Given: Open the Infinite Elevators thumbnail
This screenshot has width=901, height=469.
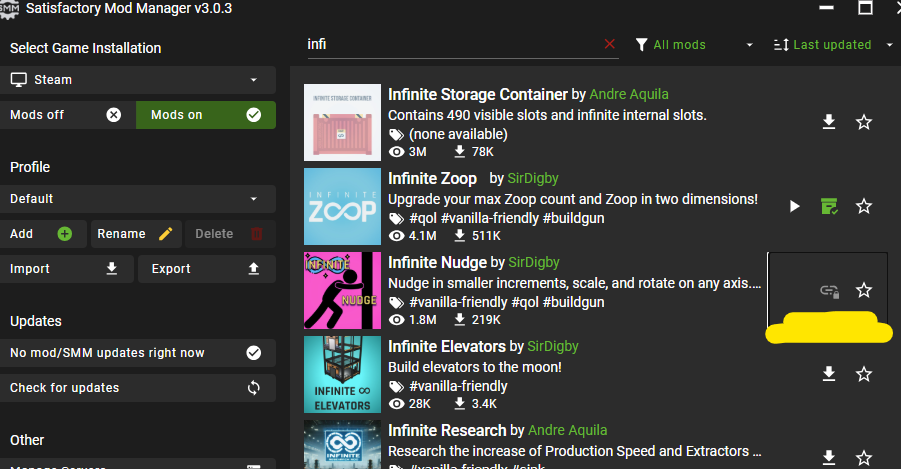Looking at the screenshot, I should point(342,374).
